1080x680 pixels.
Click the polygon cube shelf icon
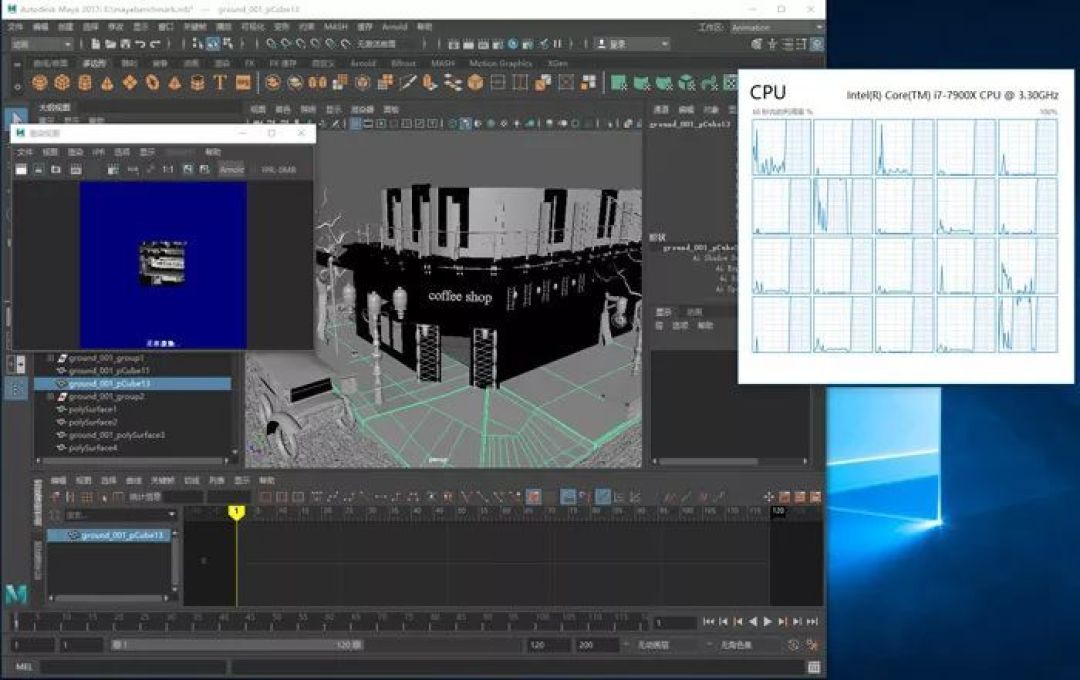click(x=62, y=83)
